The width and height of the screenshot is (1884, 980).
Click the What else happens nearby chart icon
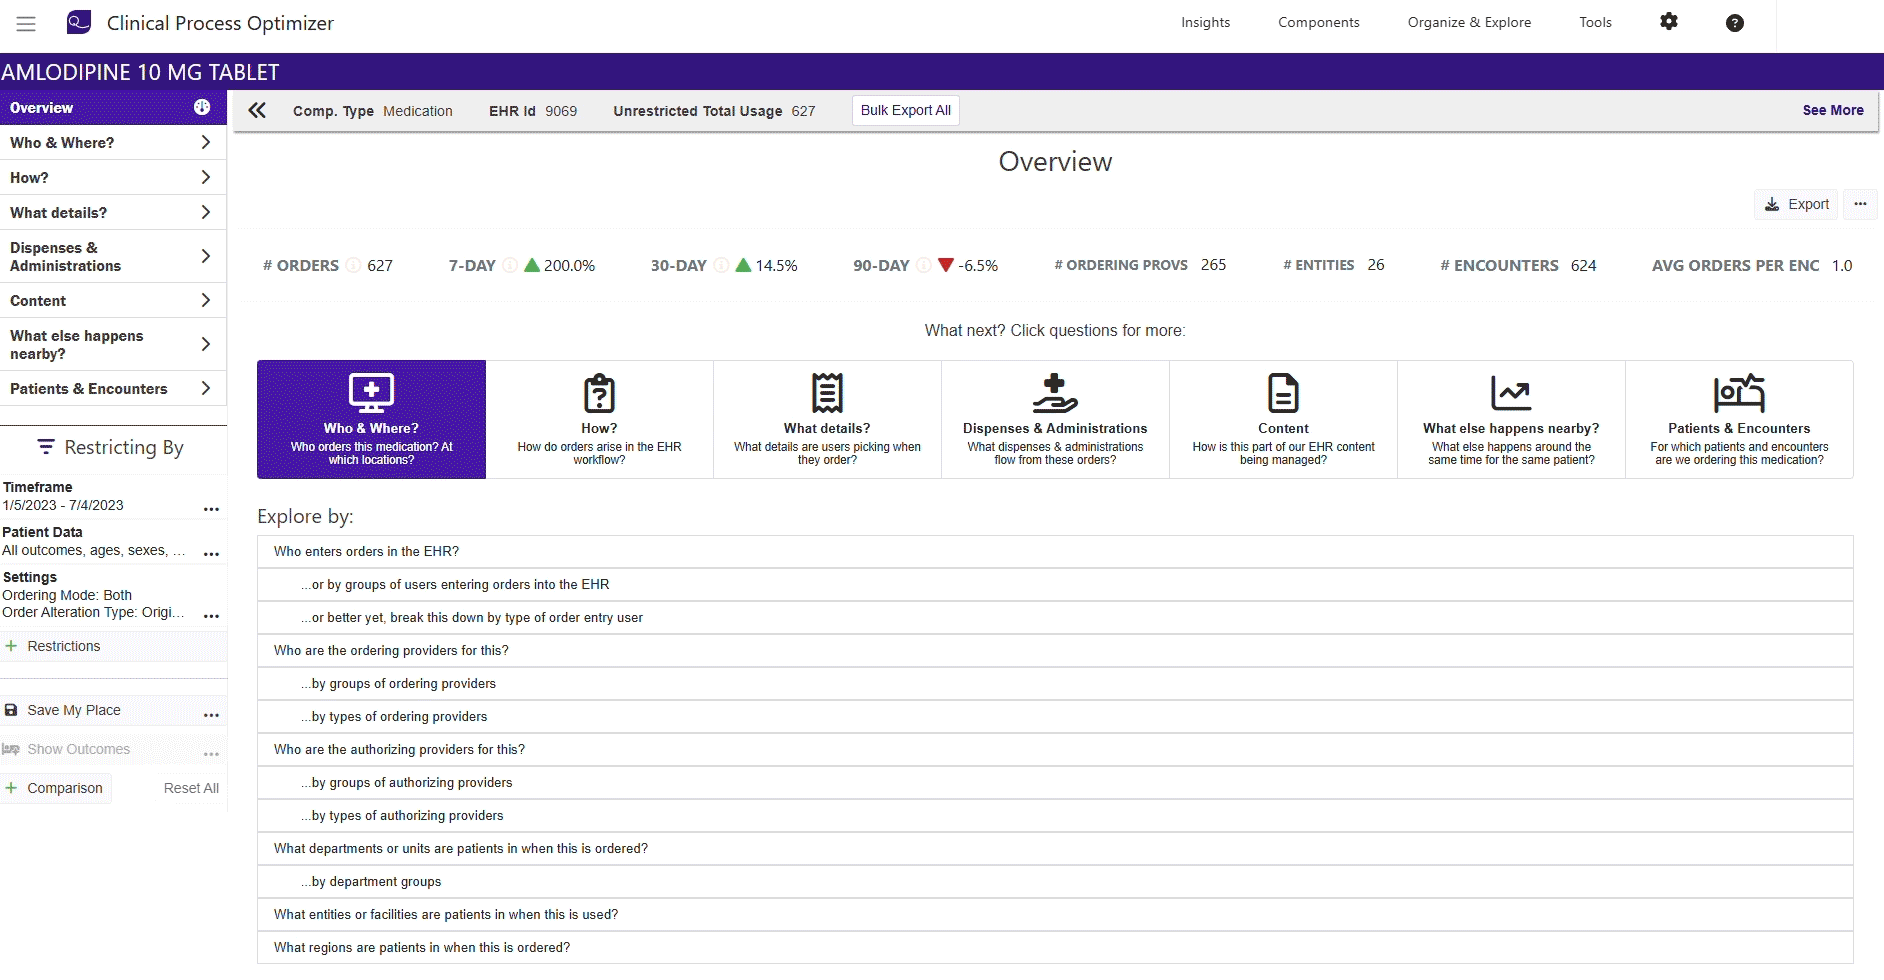point(1510,393)
